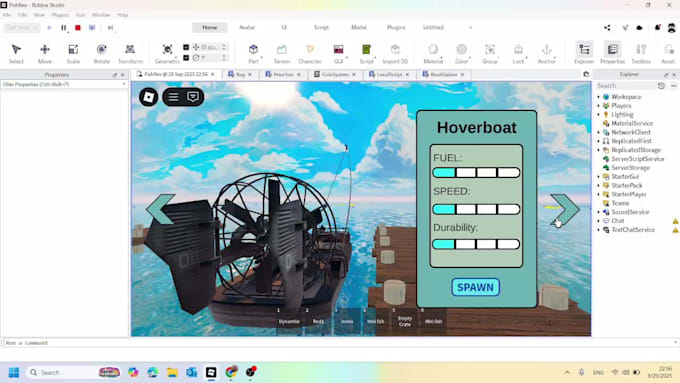
Task: Open the Untitled tab dropdown arrow
Action: pos(471,28)
